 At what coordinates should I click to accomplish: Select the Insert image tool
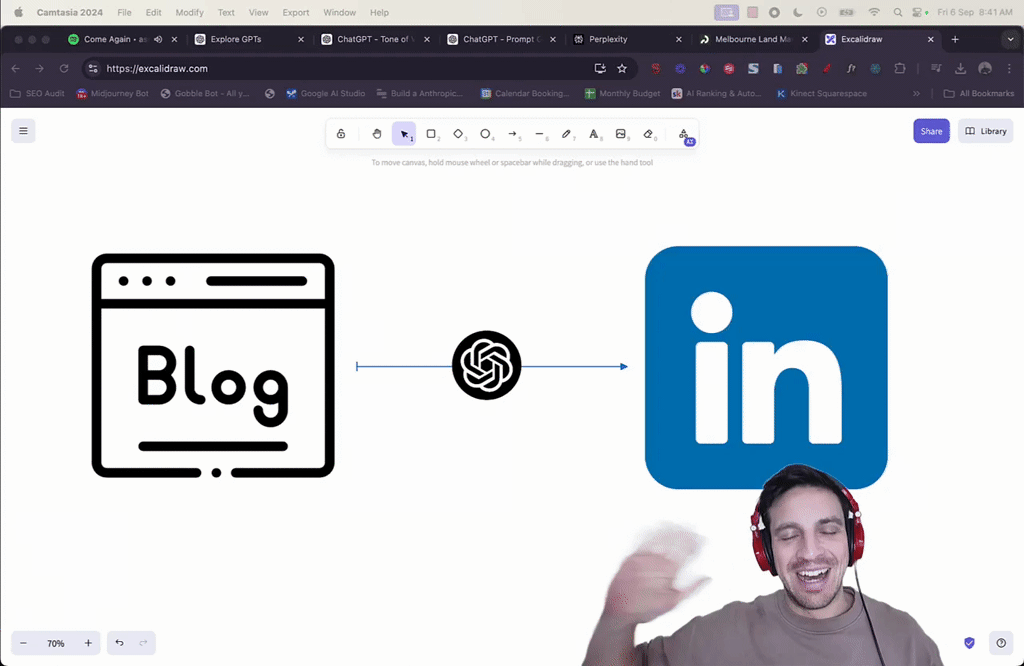(x=620, y=134)
